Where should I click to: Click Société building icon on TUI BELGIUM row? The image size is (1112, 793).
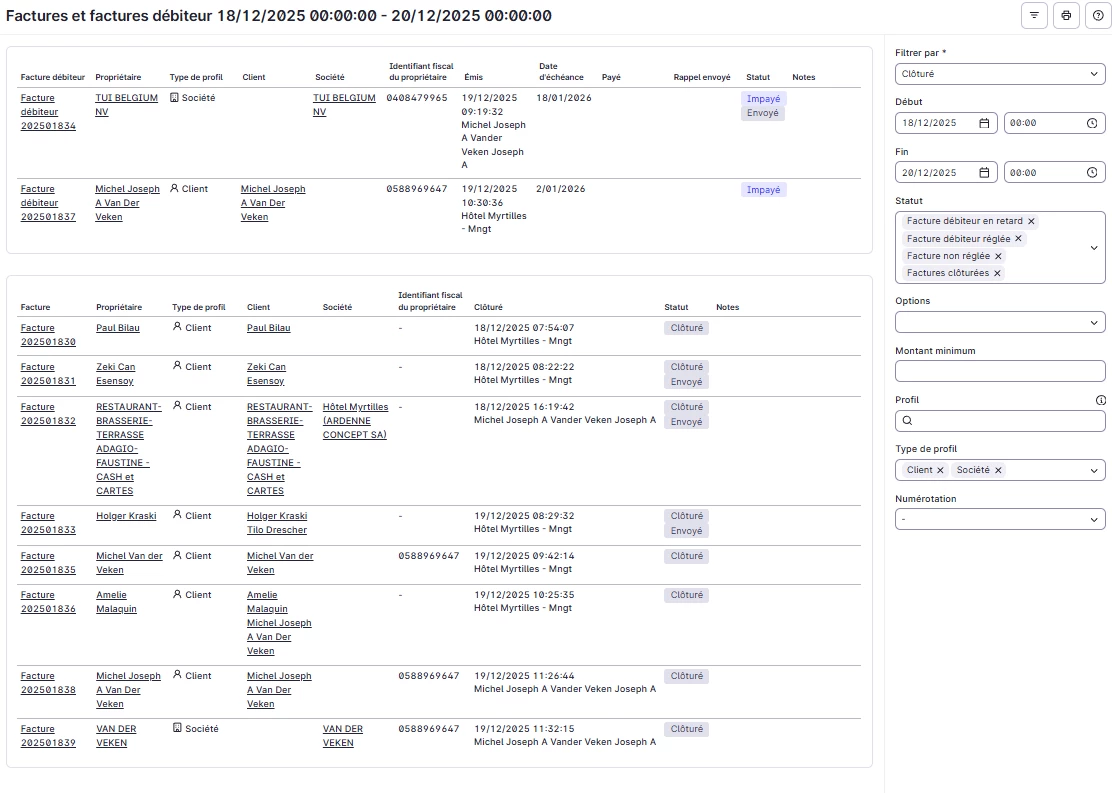click(x=174, y=98)
